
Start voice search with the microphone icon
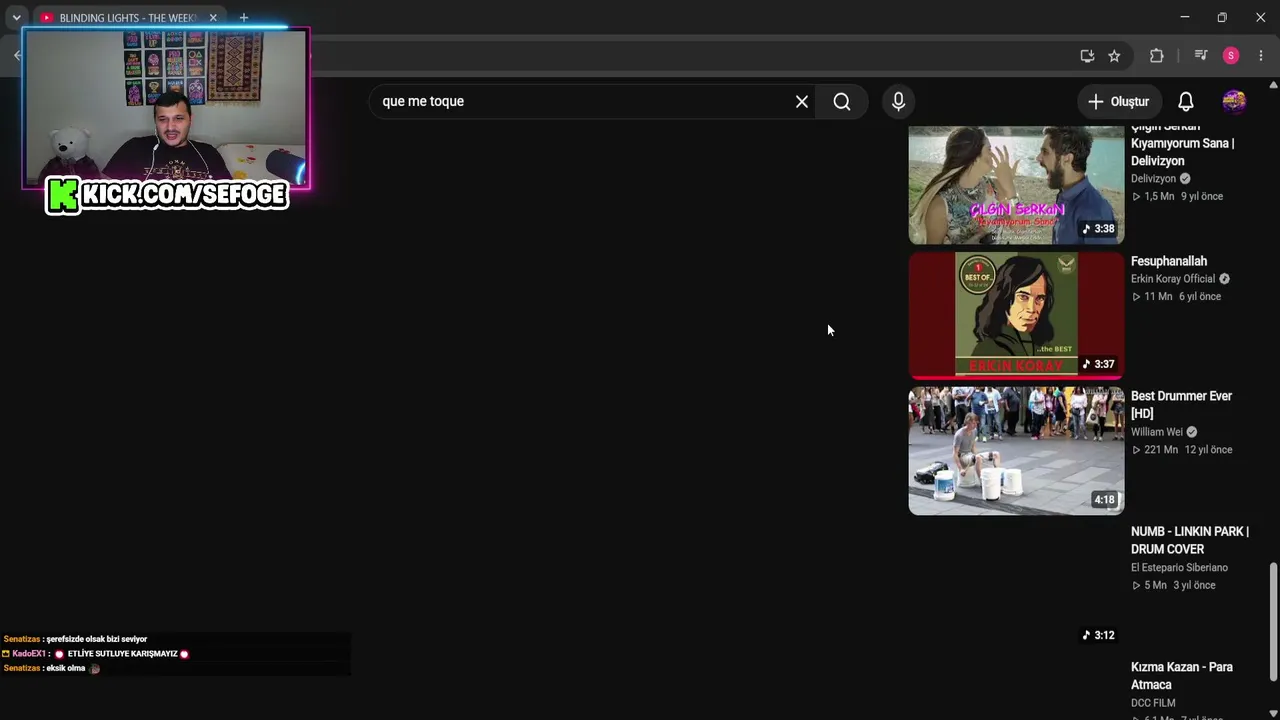[898, 101]
